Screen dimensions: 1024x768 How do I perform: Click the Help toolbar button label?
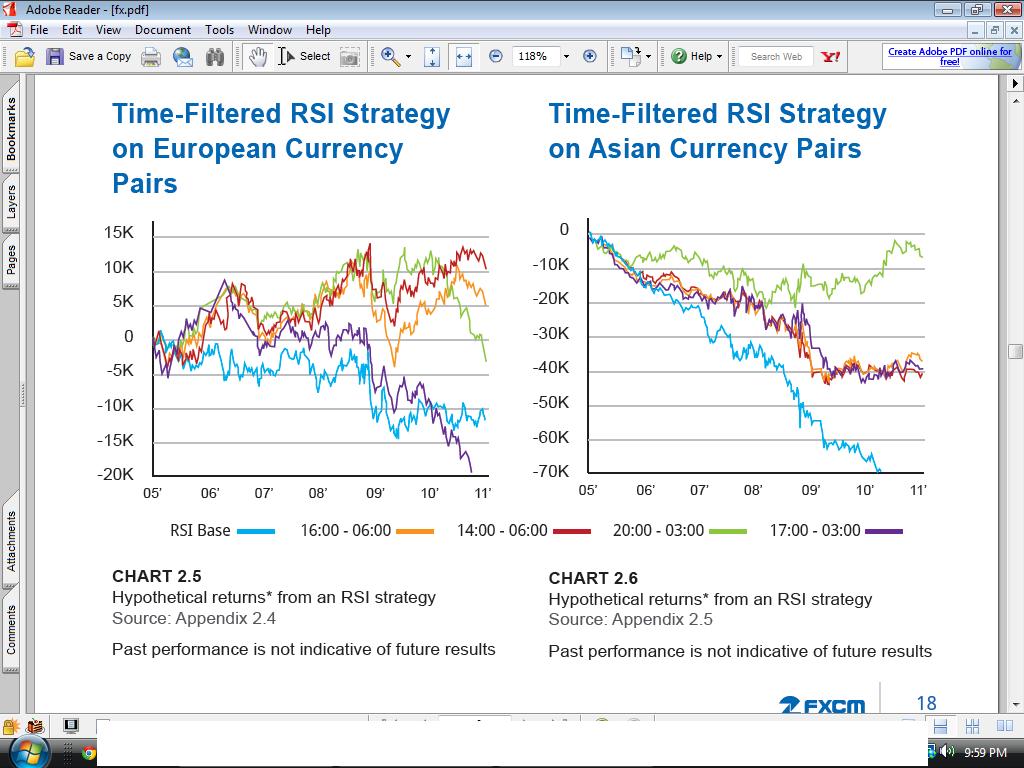[701, 57]
